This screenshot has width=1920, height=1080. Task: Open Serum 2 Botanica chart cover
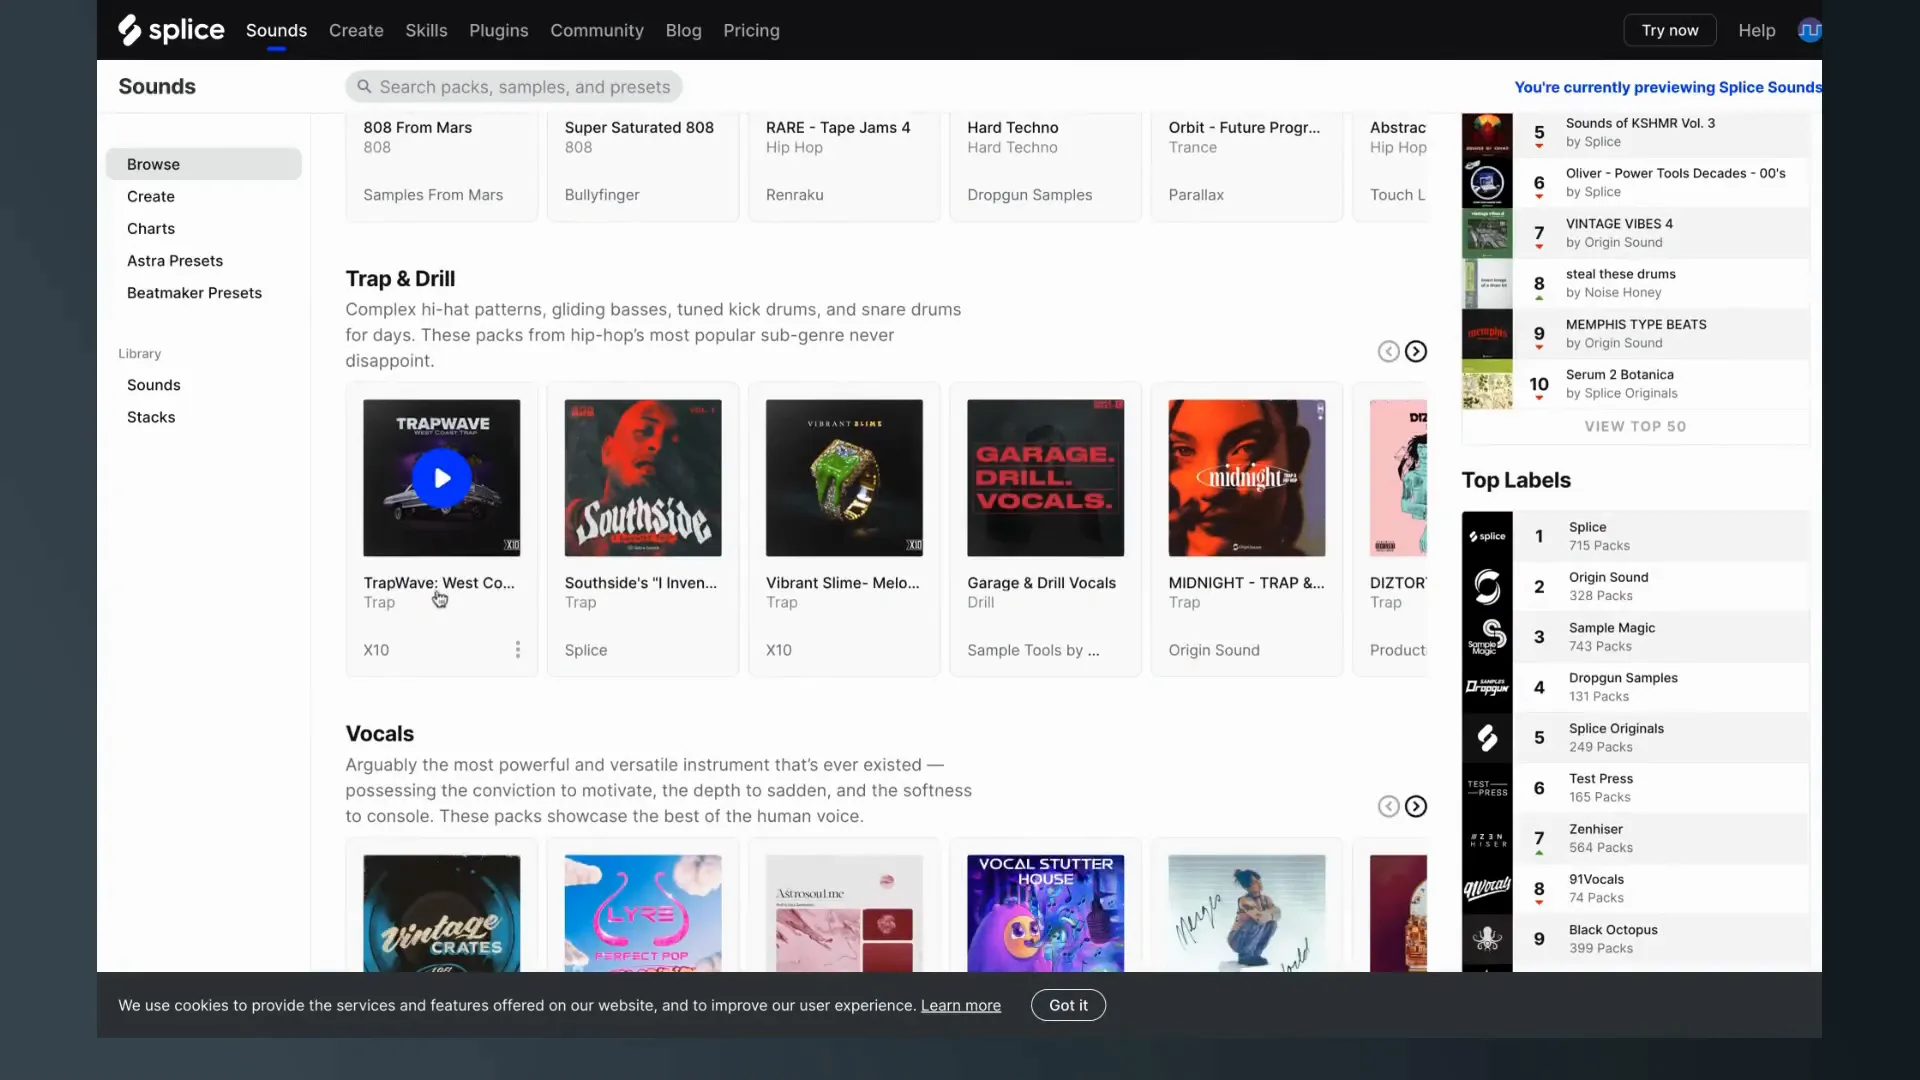[1487, 384]
